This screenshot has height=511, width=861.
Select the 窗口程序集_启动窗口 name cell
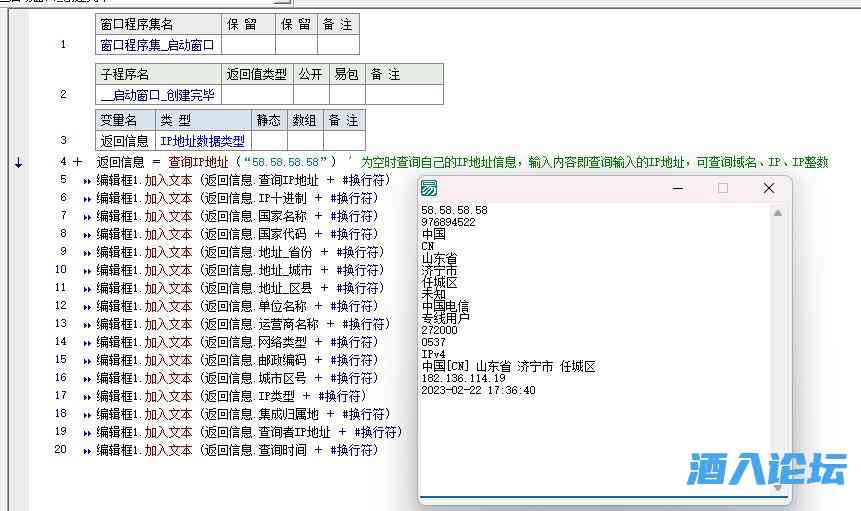point(158,45)
